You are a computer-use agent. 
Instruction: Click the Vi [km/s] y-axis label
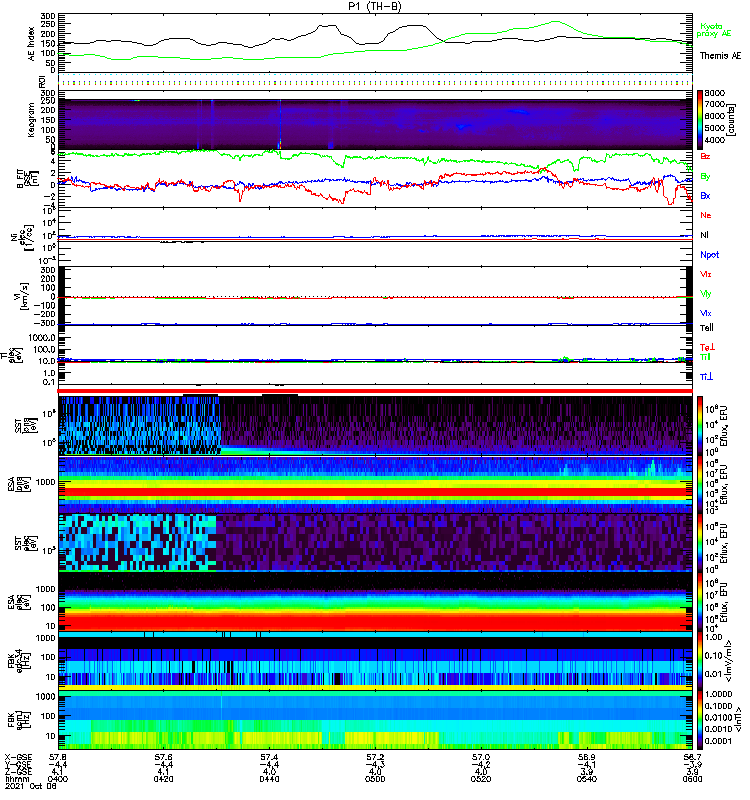[x=23, y=296]
